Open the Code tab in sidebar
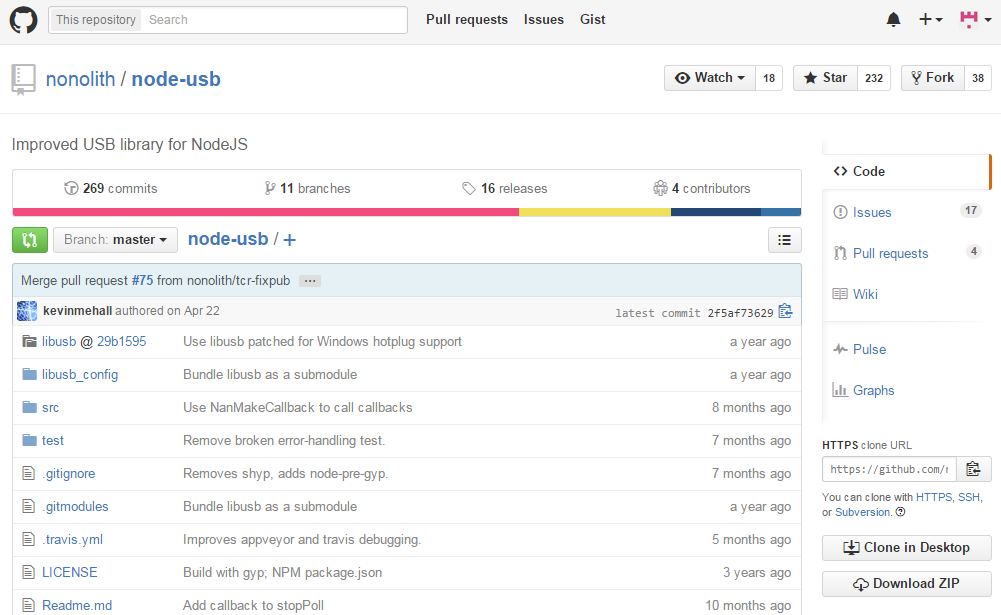The height and width of the screenshot is (615, 1001). point(907,171)
